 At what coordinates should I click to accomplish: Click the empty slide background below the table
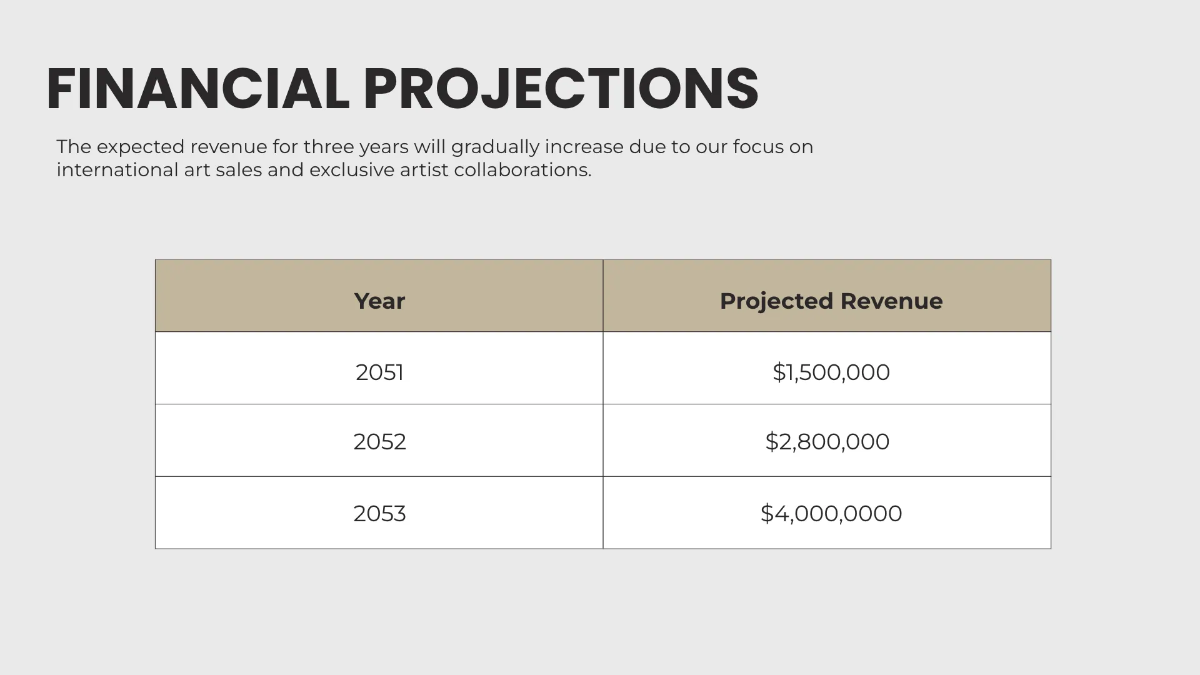pos(600,612)
